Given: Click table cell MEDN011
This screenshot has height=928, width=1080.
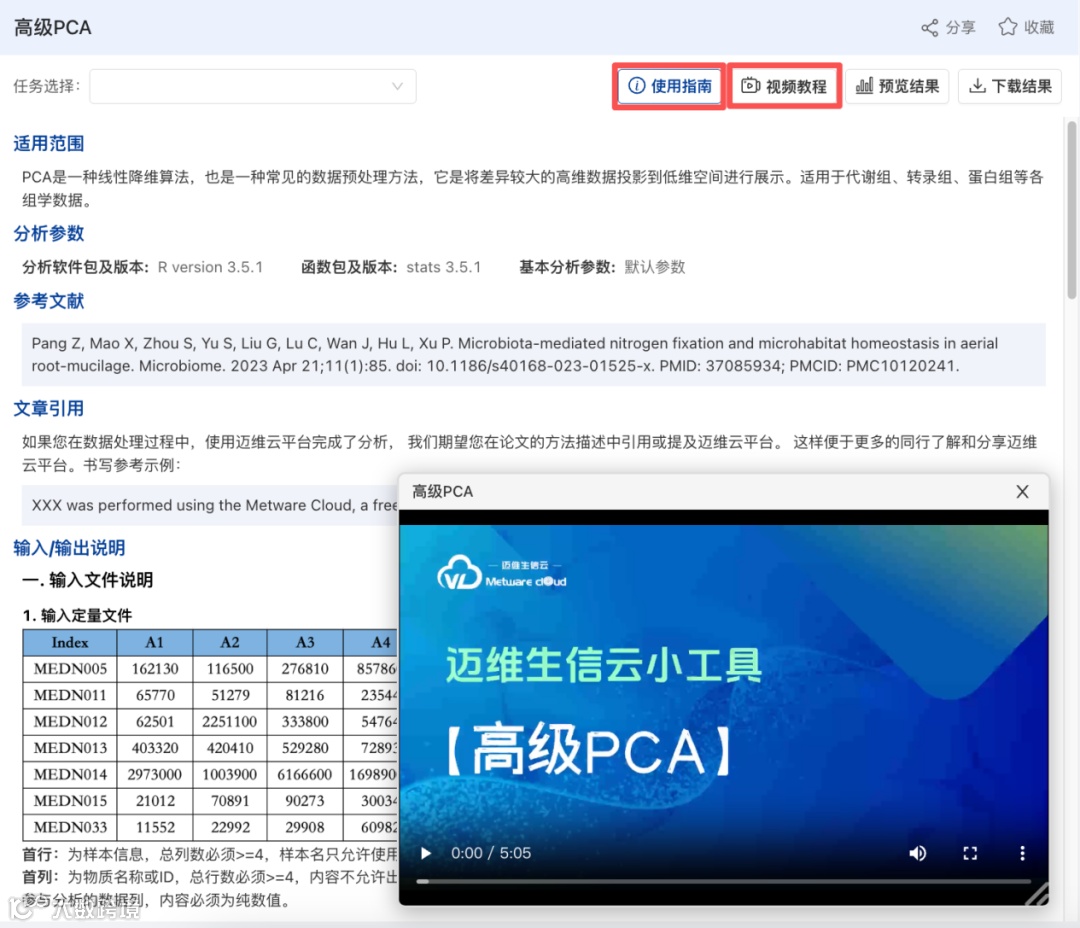Looking at the screenshot, I should click(70, 695).
